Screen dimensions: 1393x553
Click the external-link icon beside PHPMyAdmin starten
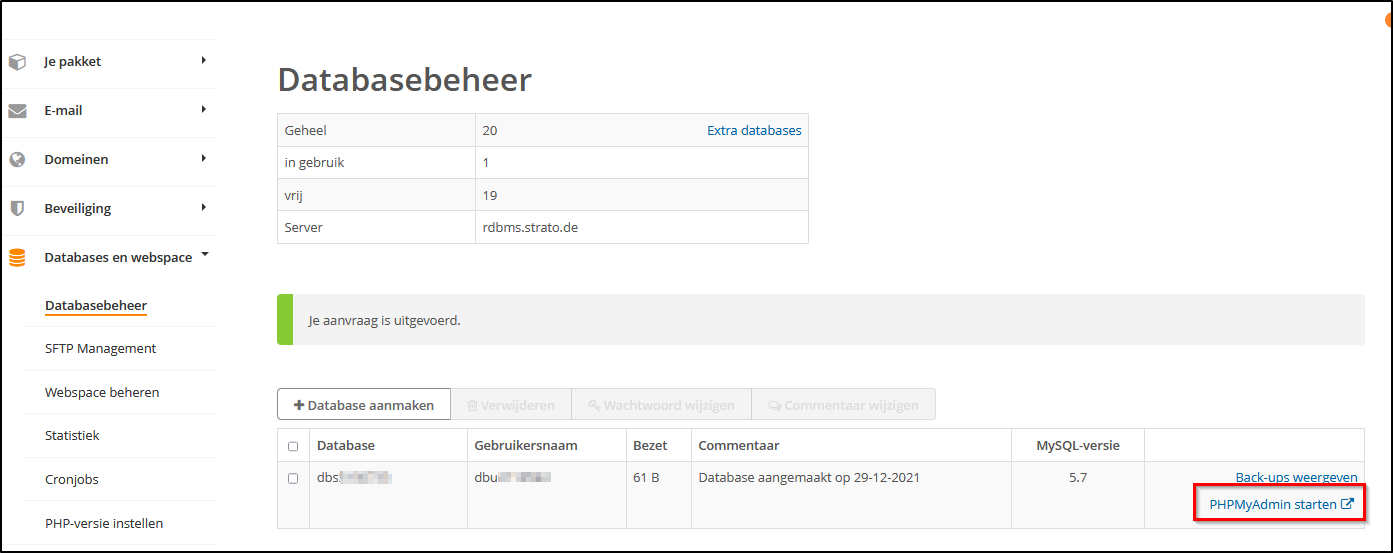pos(1347,504)
